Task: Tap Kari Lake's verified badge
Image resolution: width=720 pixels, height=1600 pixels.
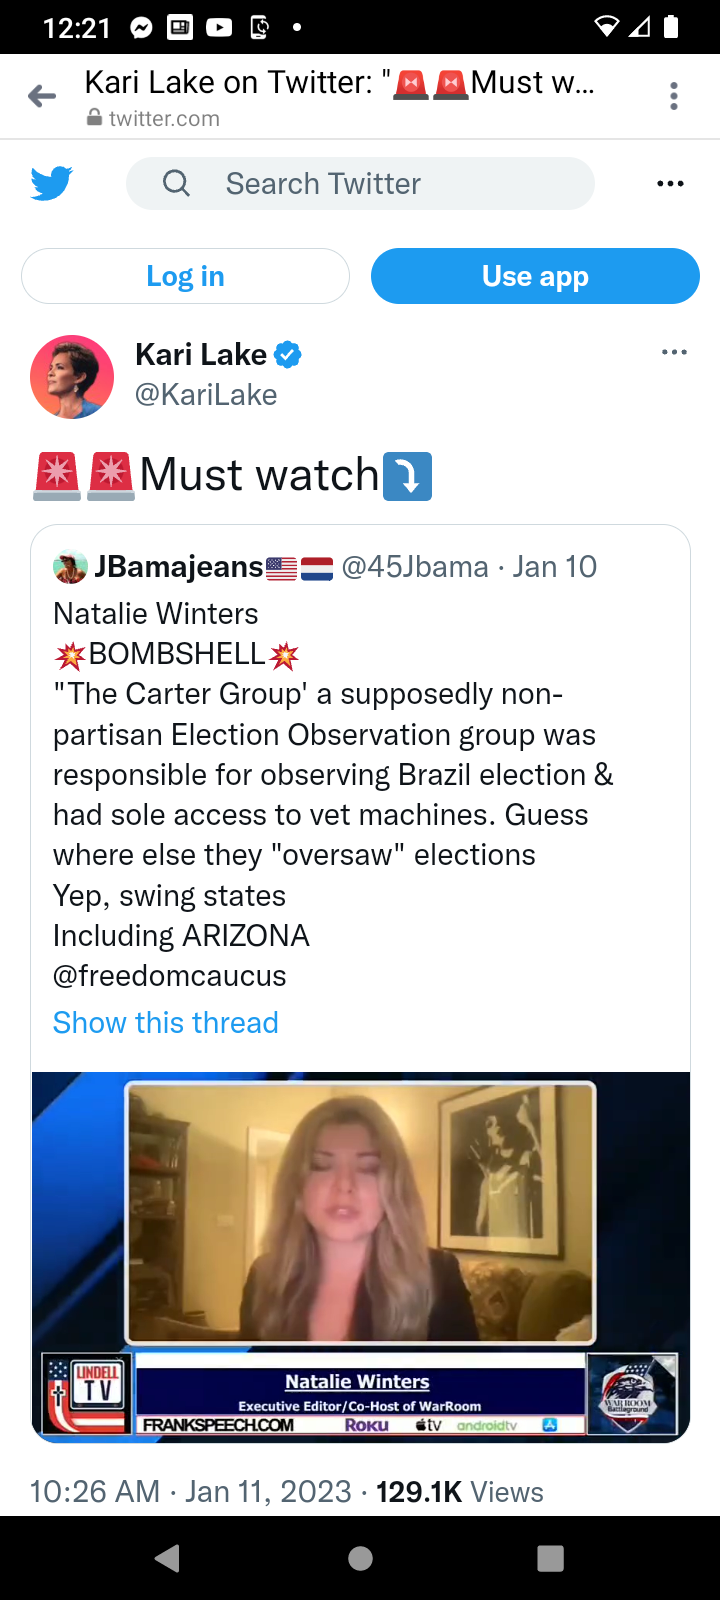Action: pos(288,354)
